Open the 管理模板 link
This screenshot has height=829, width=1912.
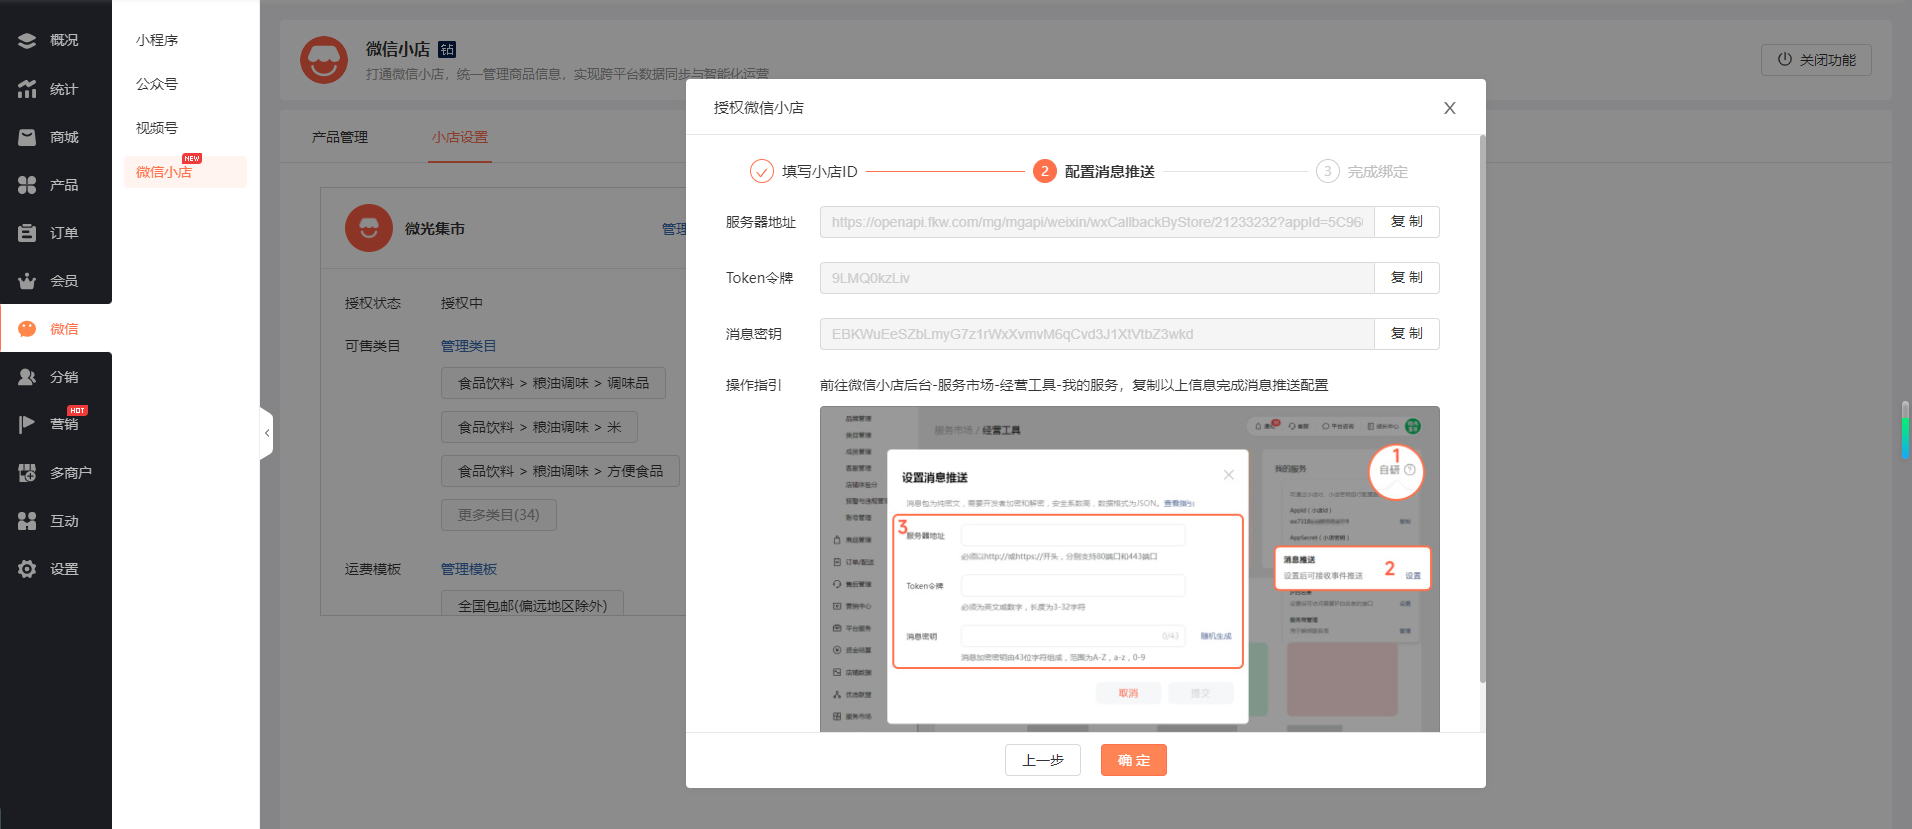pyautogui.click(x=469, y=569)
